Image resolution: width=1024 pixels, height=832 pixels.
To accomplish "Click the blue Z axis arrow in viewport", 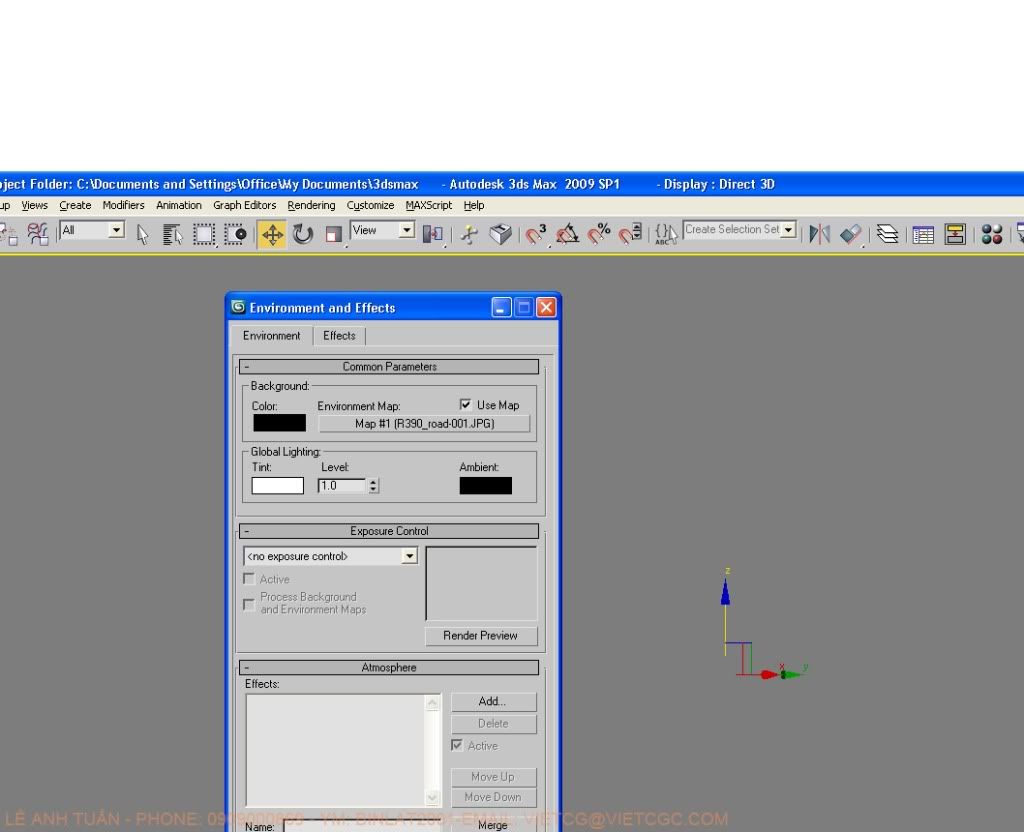I will pos(725,592).
